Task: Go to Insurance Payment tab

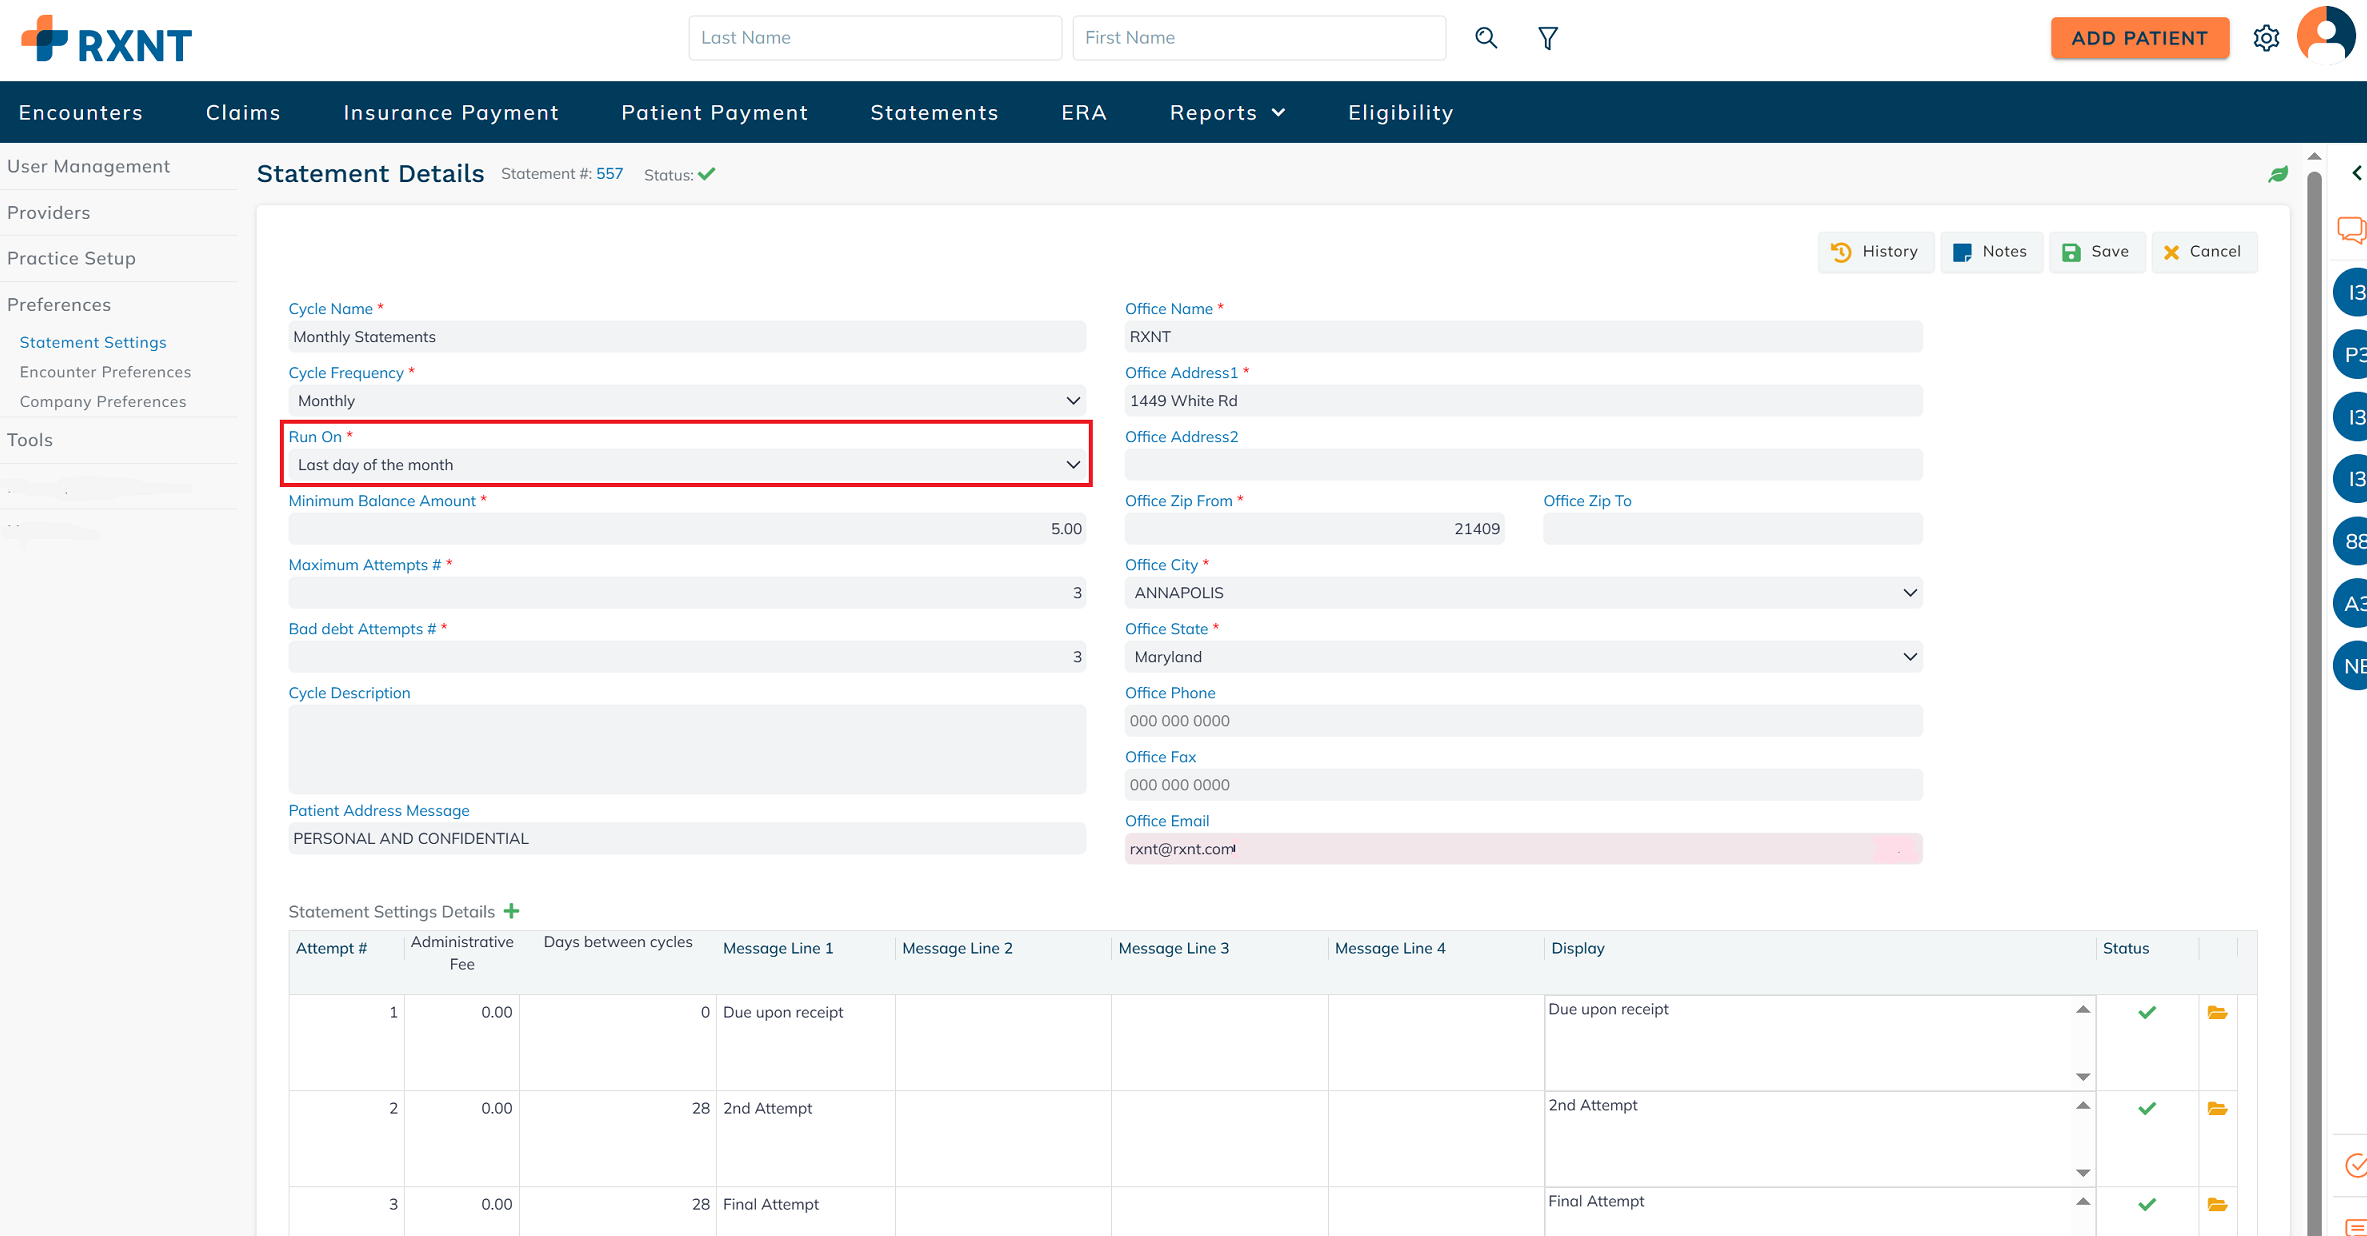Action: tap(451, 113)
